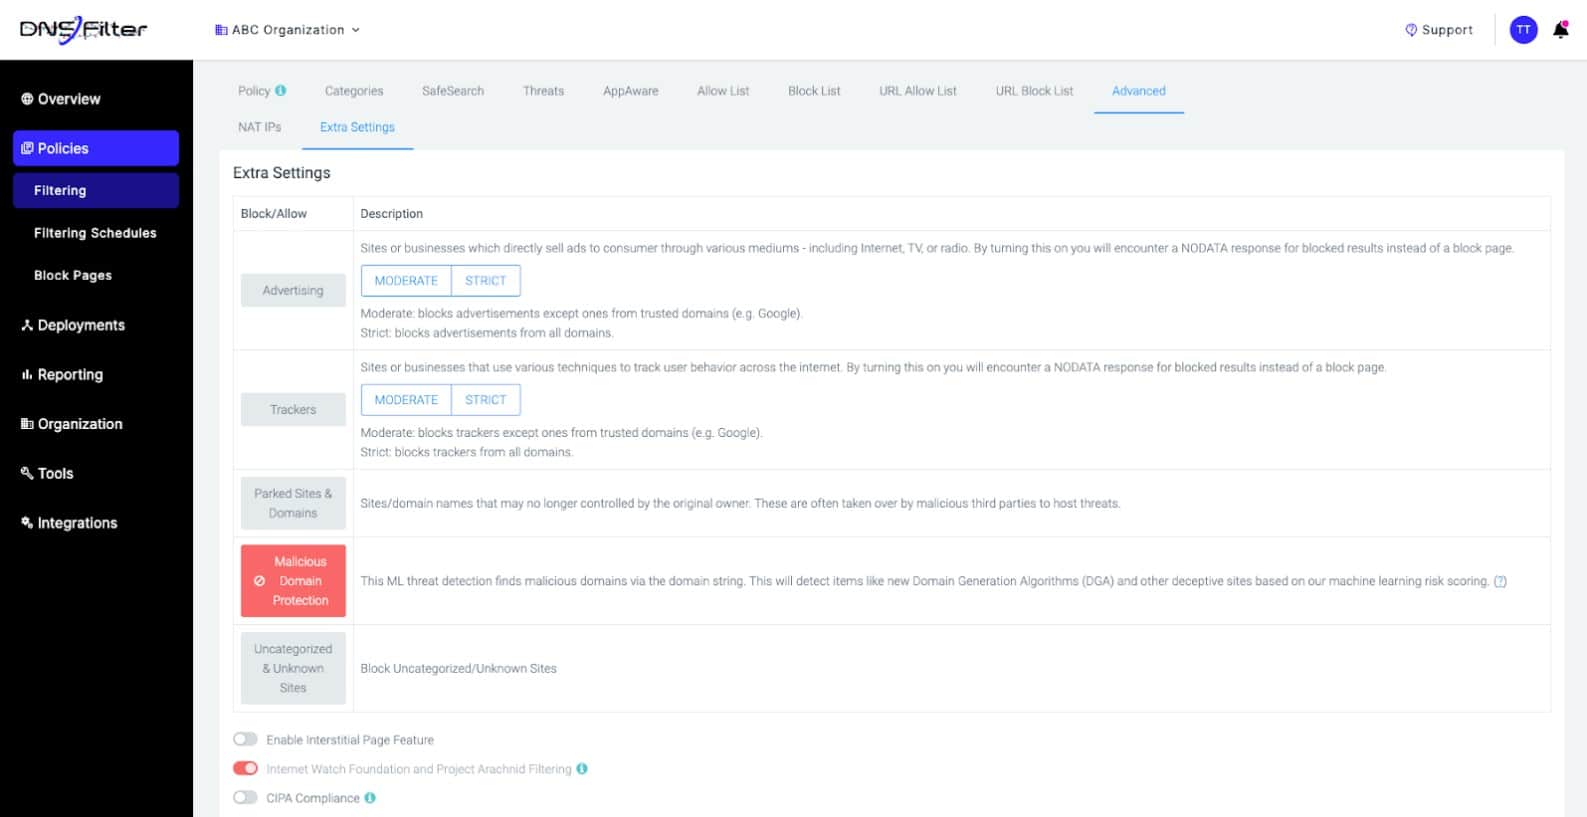Click 'Block Uncategorized/Unknown Sites' text
The image size is (1587, 817).
[x=459, y=669]
